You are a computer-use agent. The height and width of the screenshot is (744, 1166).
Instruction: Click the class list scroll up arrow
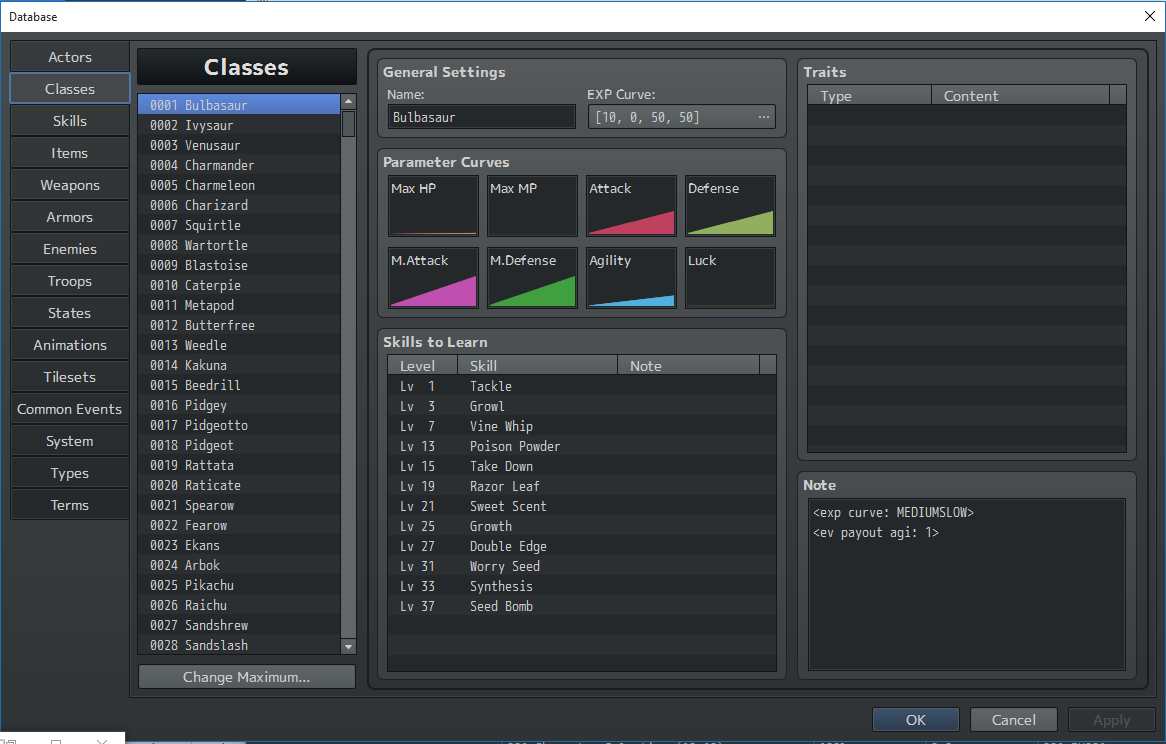coord(348,101)
